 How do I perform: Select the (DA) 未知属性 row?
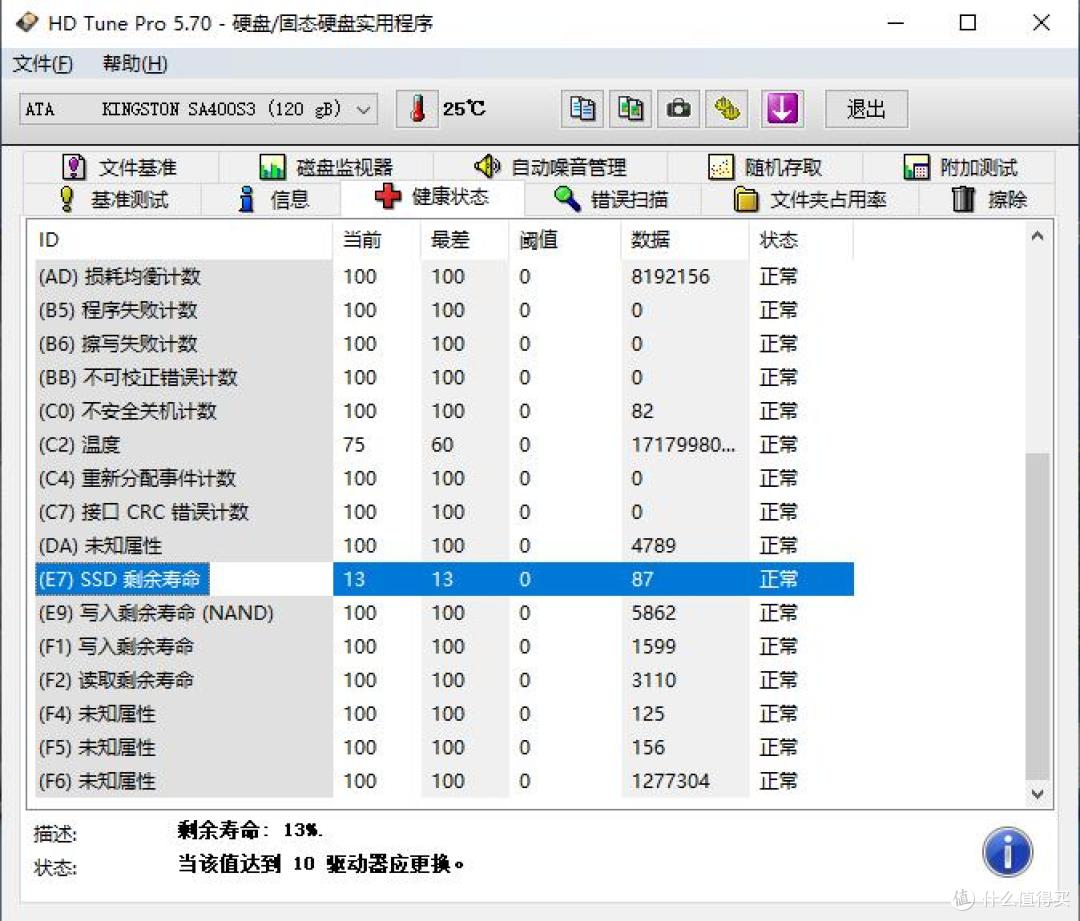pyautogui.click(x=444, y=546)
